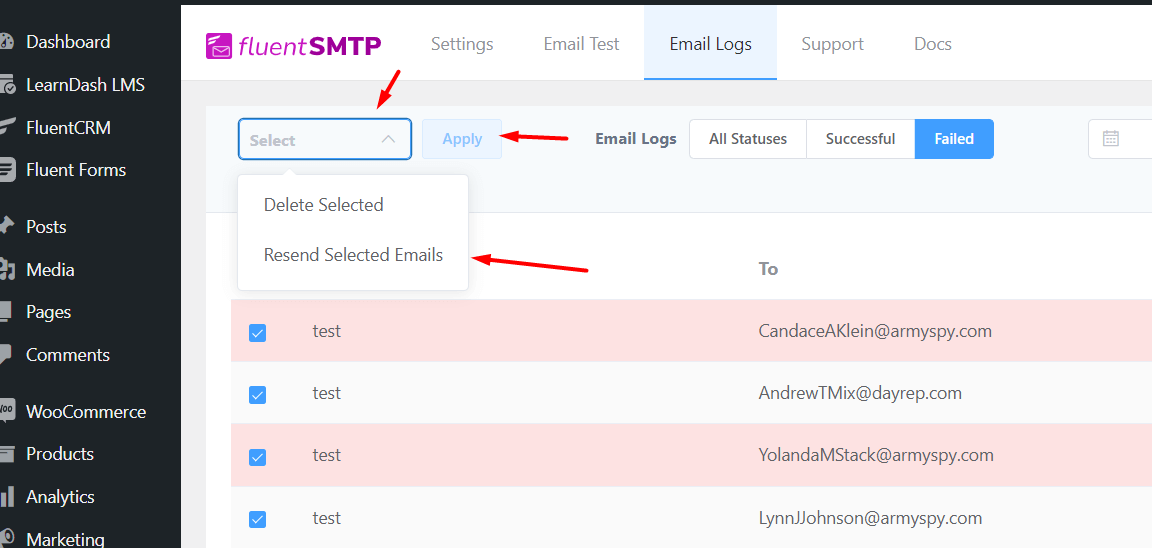
Task: Switch to the Email Test tab
Action: pyautogui.click(x=581, y=44)
